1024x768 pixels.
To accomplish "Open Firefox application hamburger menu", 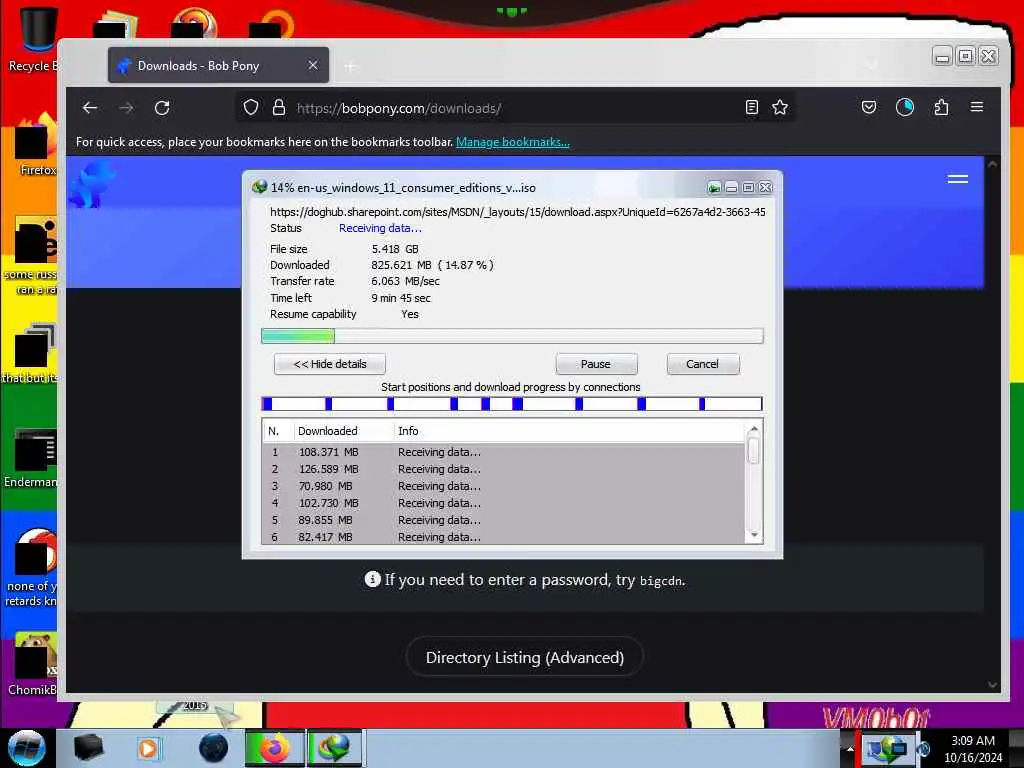I will pyautogui.click(x=977, y=107).
